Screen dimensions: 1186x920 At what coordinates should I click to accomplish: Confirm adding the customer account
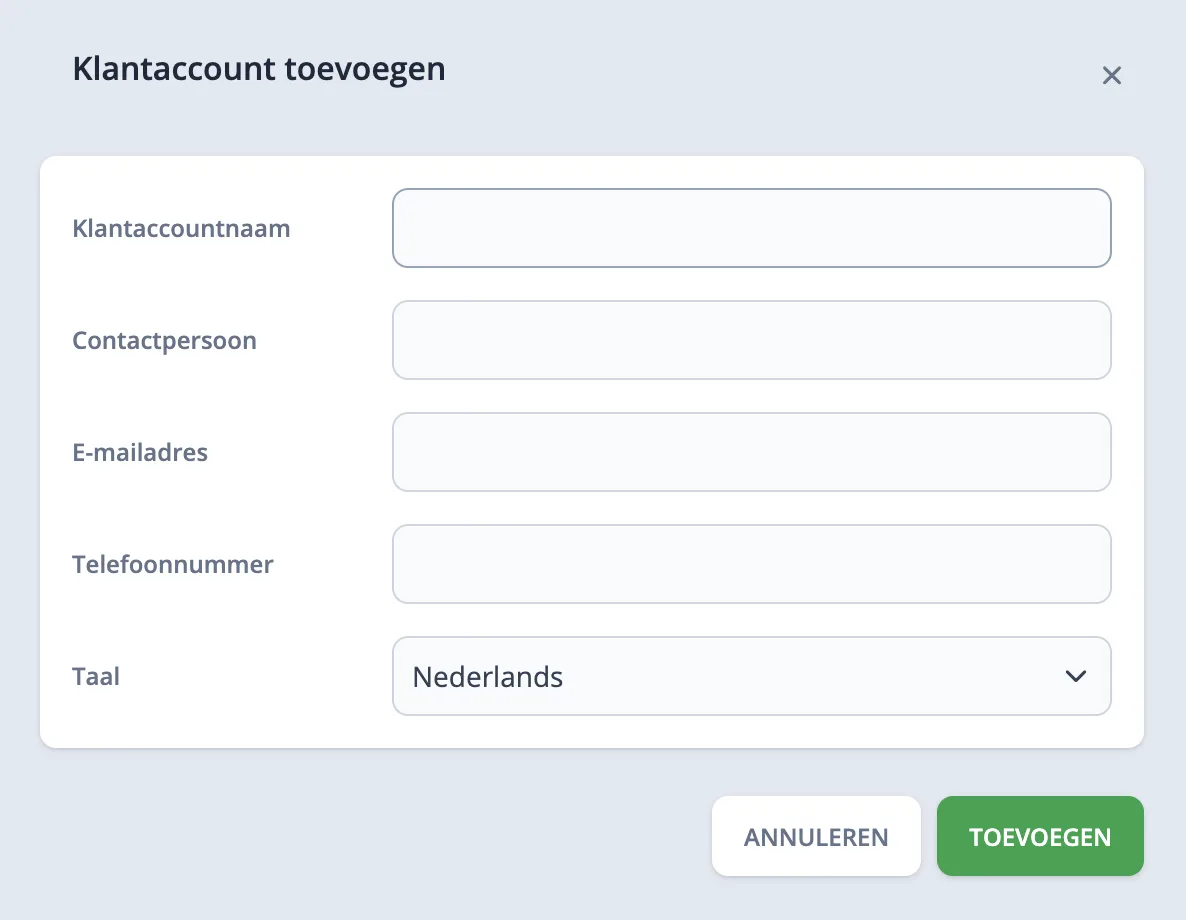1040,836
